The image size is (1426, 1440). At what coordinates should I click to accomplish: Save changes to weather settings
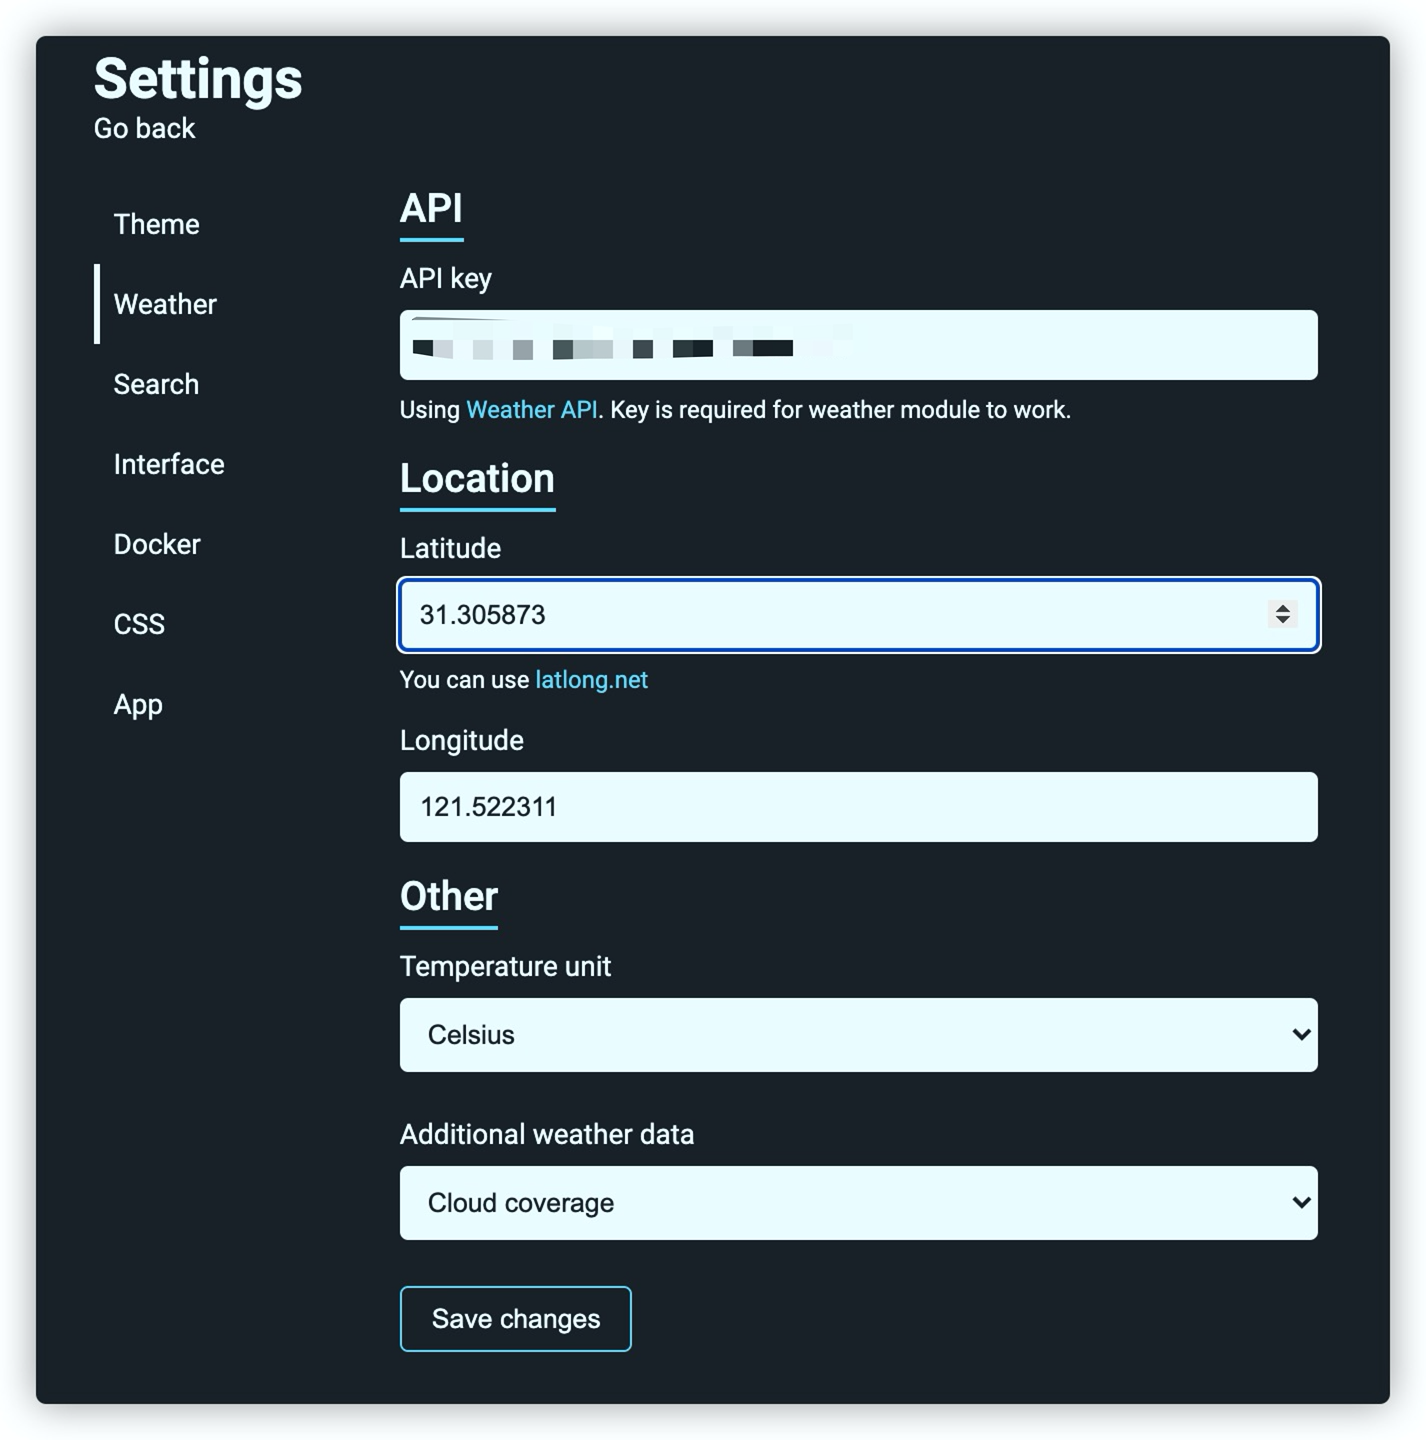[x=515, y=1319]
